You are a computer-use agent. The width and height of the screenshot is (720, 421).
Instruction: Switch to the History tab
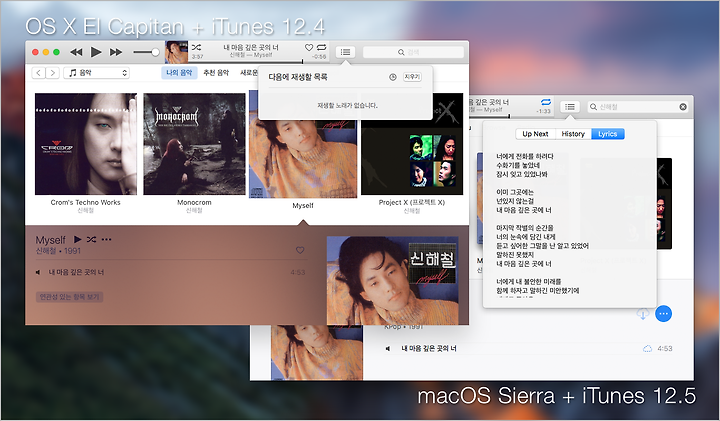(573, 134)
